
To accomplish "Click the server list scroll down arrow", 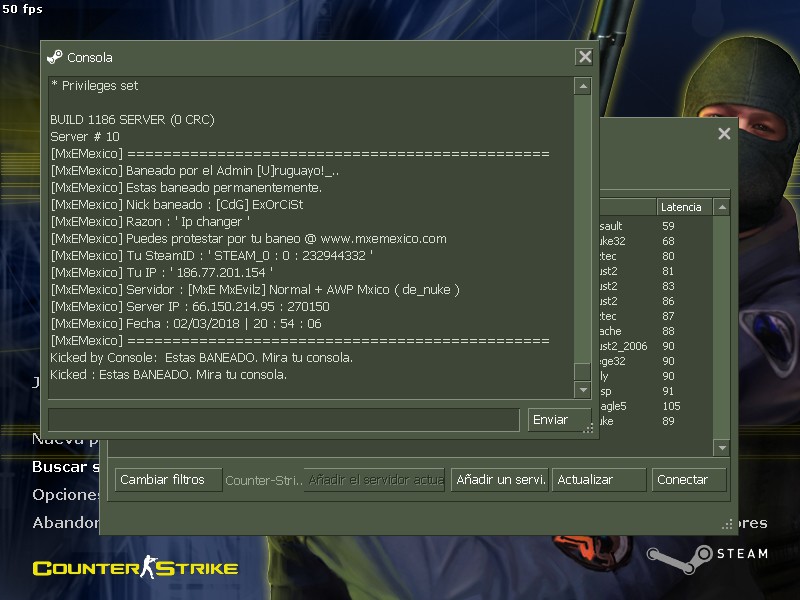I will [722, 448].
